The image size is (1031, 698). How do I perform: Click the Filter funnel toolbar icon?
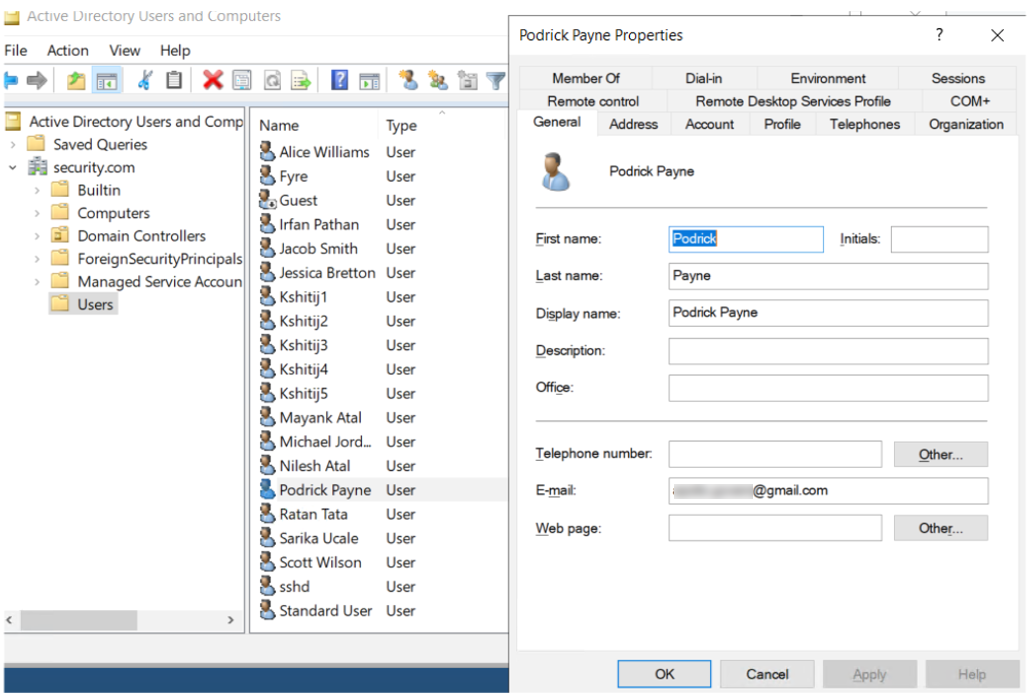(496, 81)
